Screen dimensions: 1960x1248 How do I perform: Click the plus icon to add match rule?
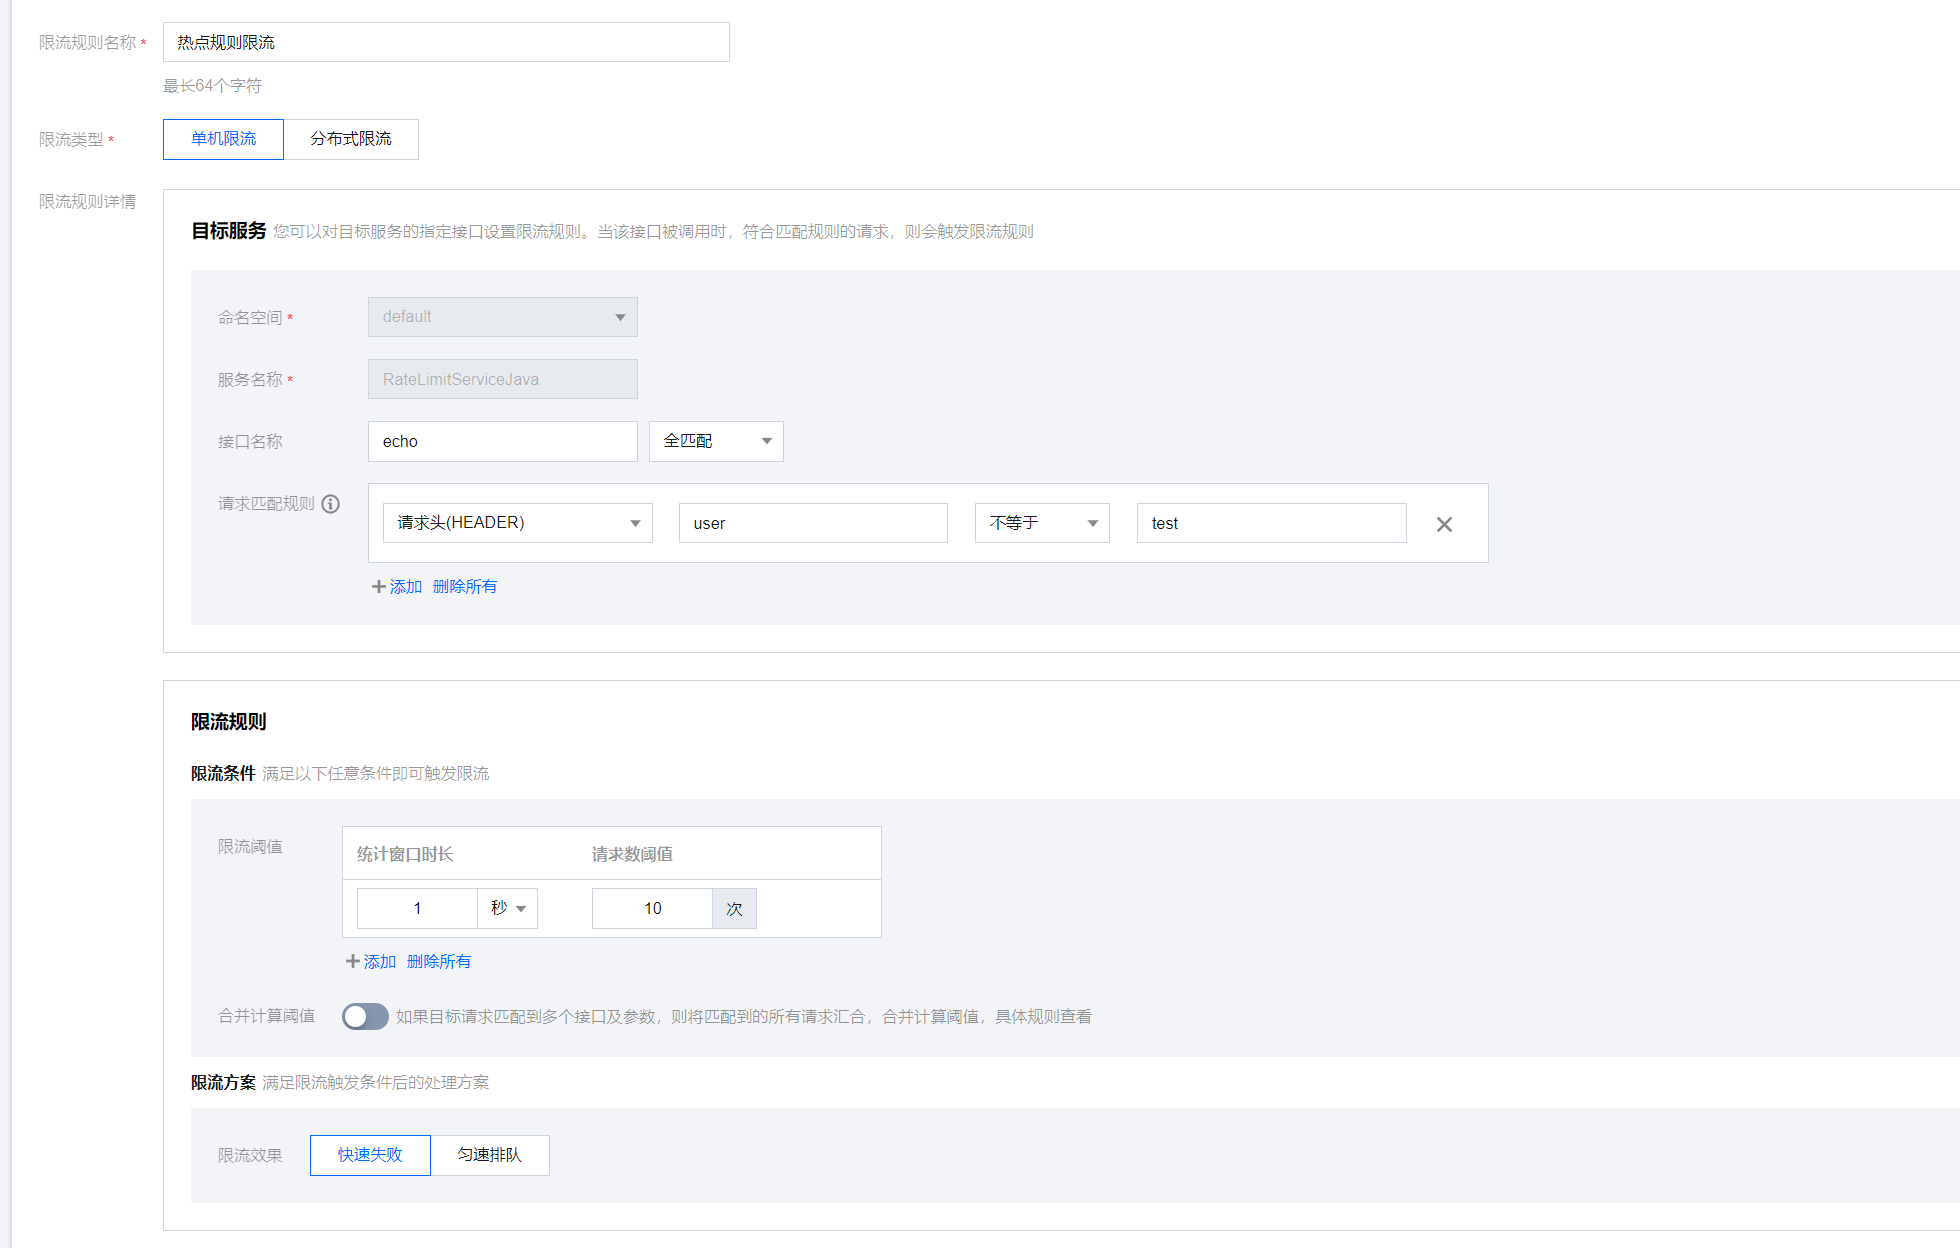(379, 587)
